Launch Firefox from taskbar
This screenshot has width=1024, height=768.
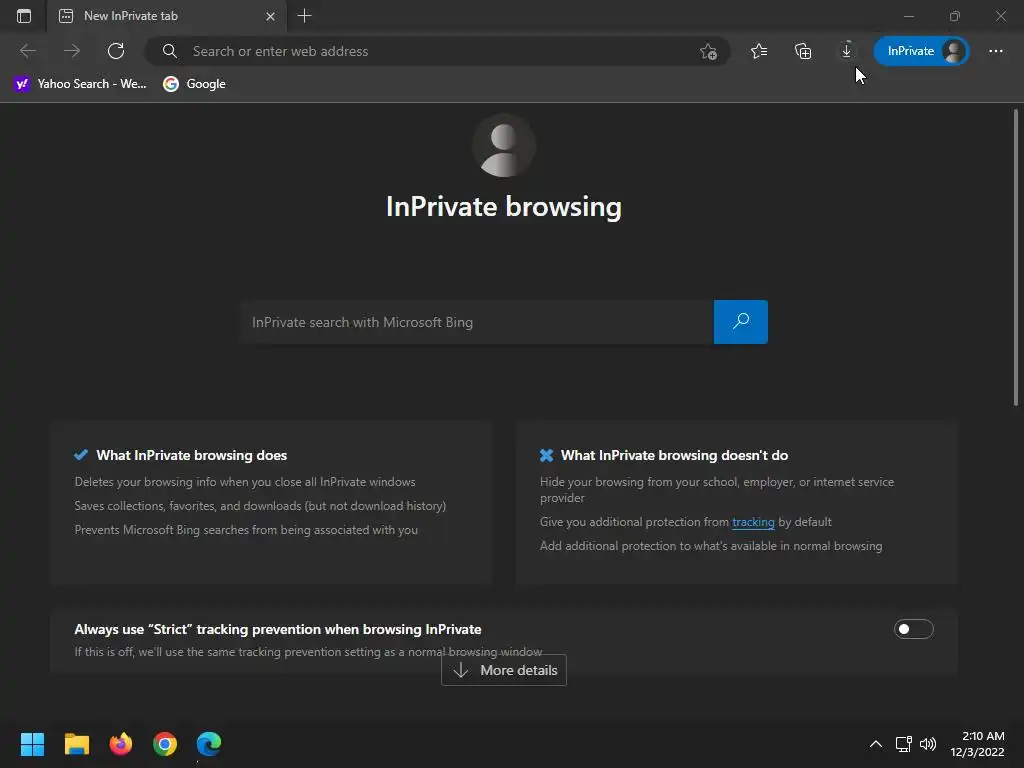click(x=121, y=744)
